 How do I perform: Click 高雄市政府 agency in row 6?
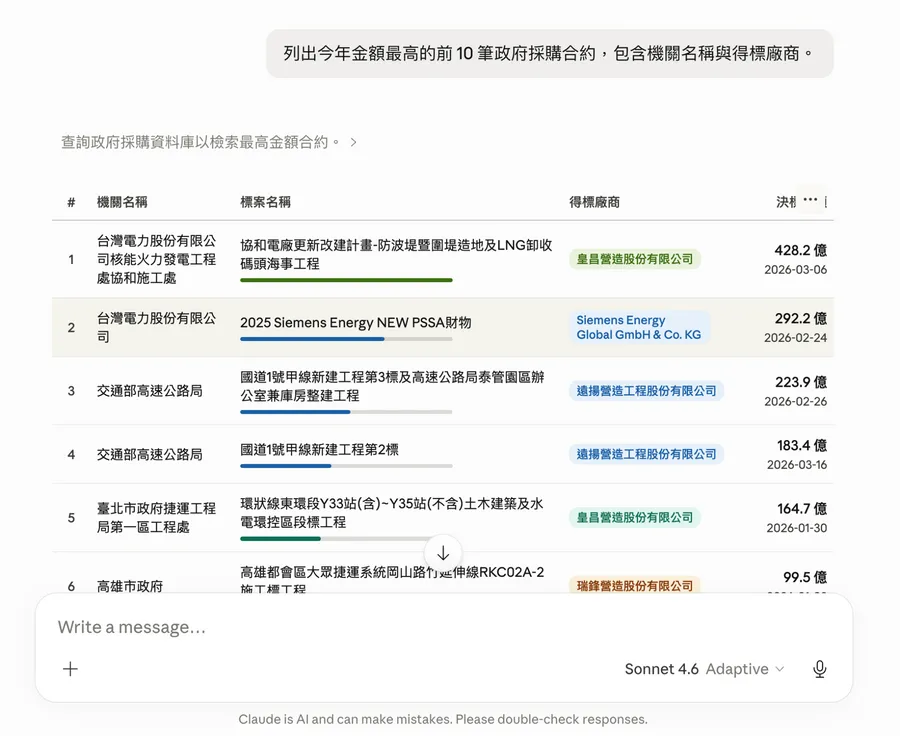(x=130, y=586)
